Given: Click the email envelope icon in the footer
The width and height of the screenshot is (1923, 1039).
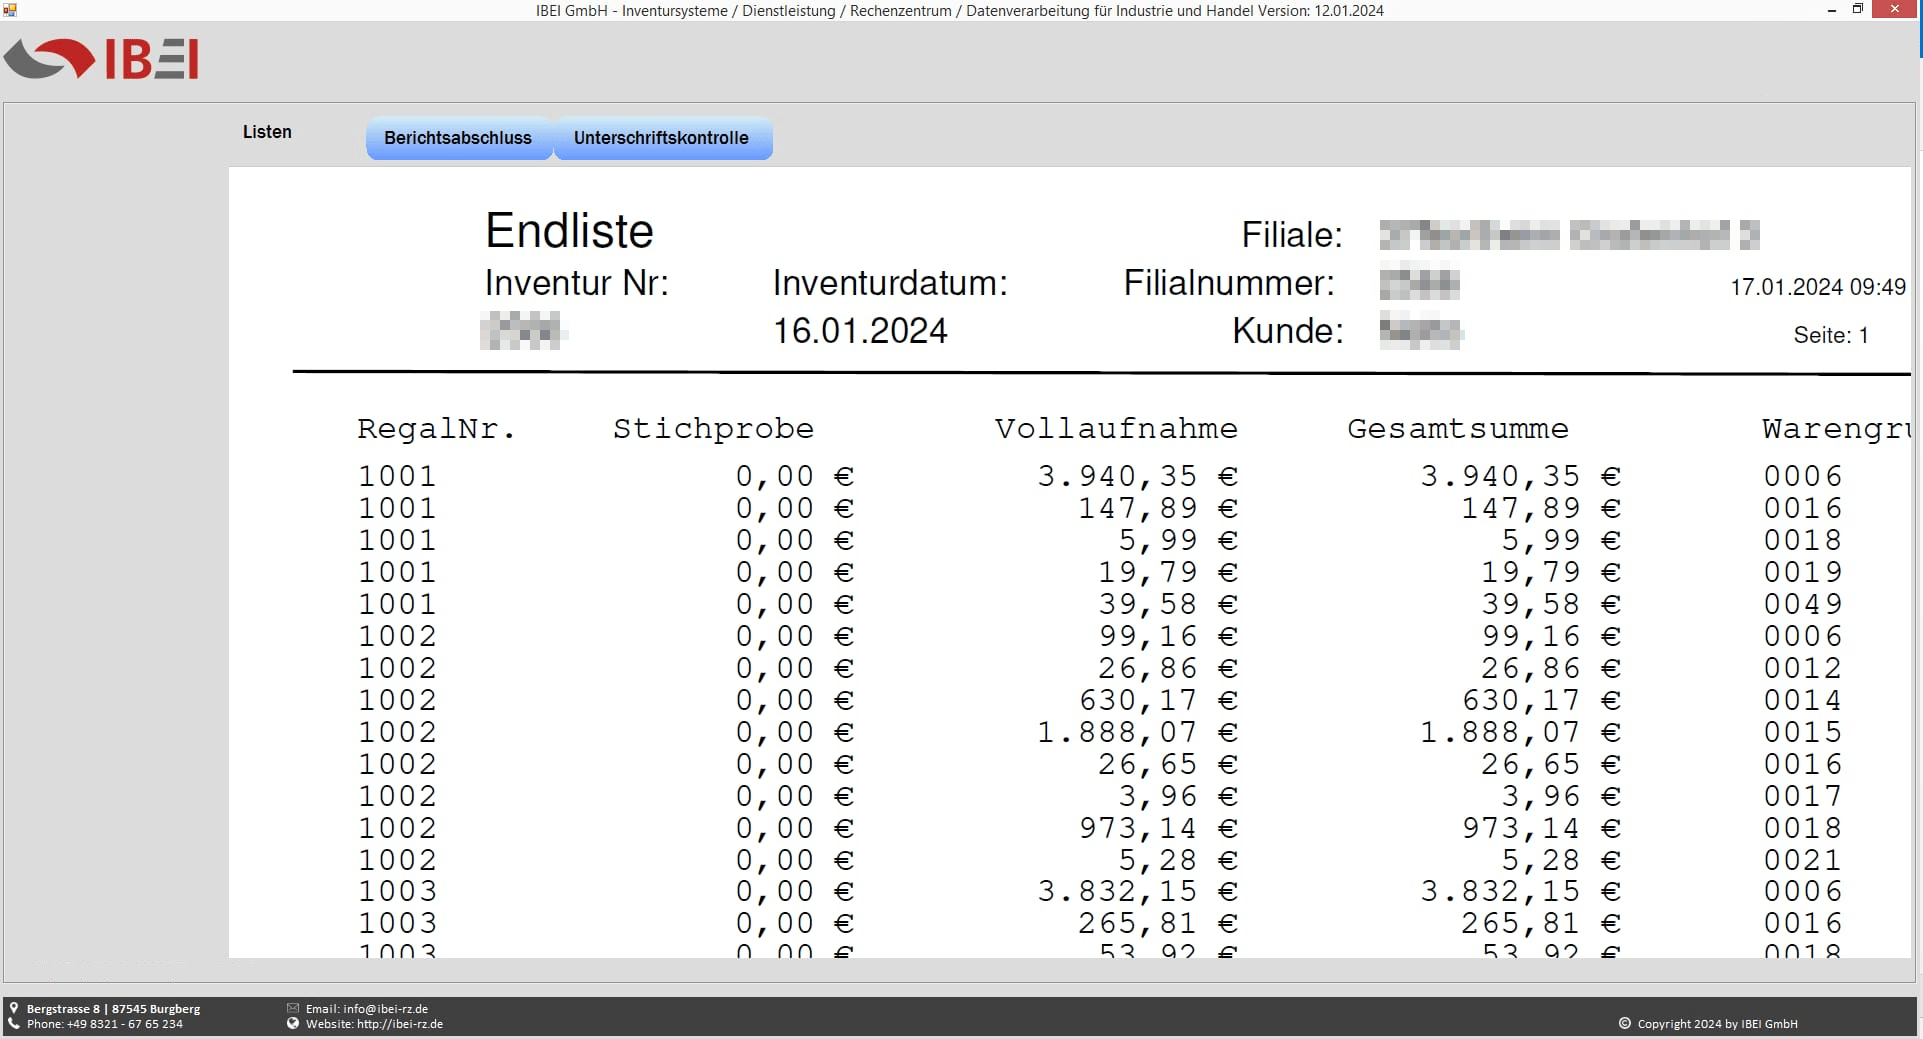Looking at the screenshot, I should pyautogui.click(x=292, y=1008).
